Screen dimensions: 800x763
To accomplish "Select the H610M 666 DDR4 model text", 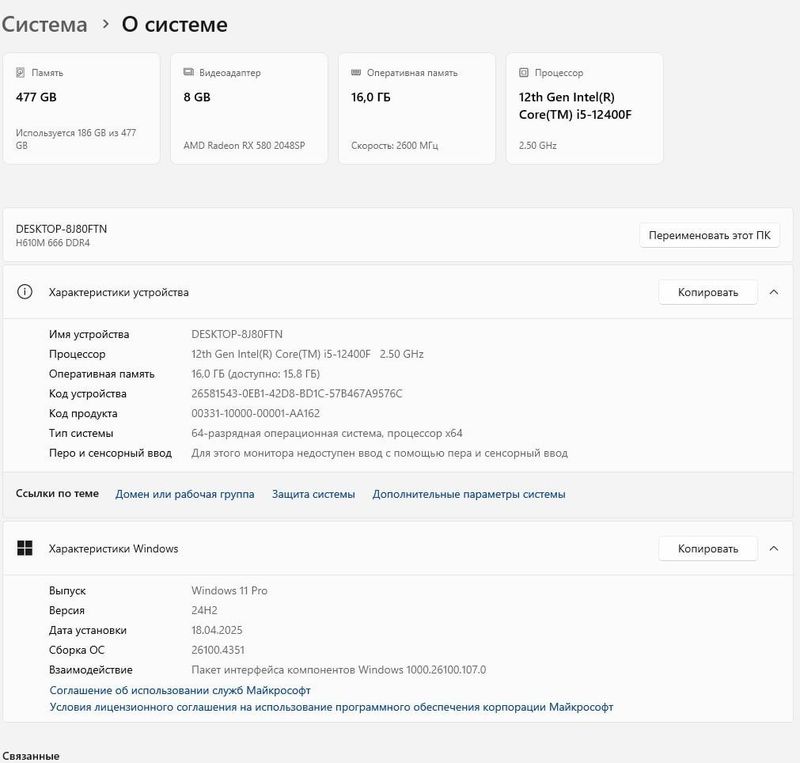I will point(53,243).
